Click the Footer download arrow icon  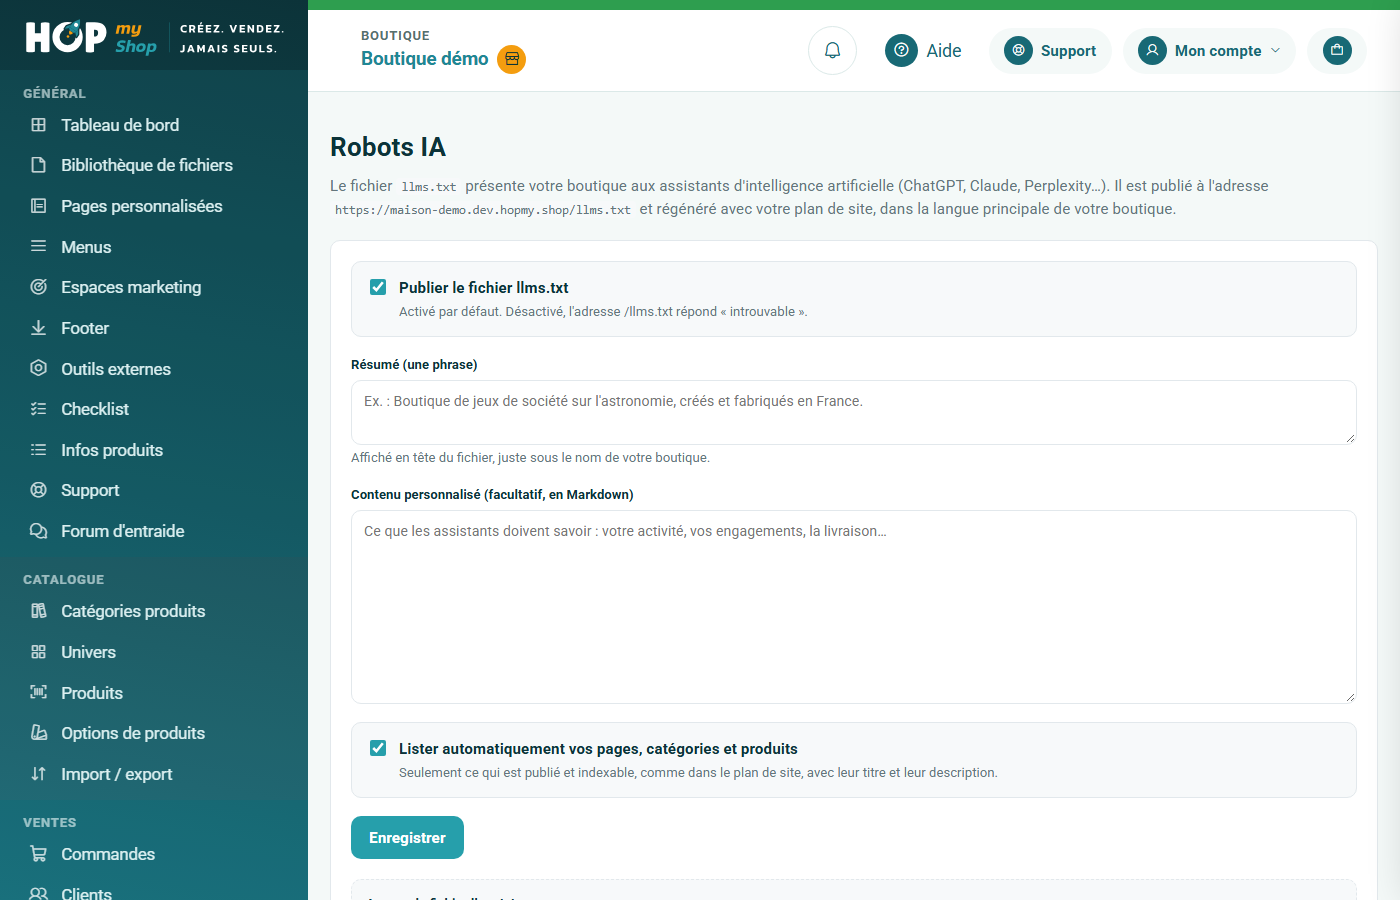pyautogui.click(x=38, y=328)
